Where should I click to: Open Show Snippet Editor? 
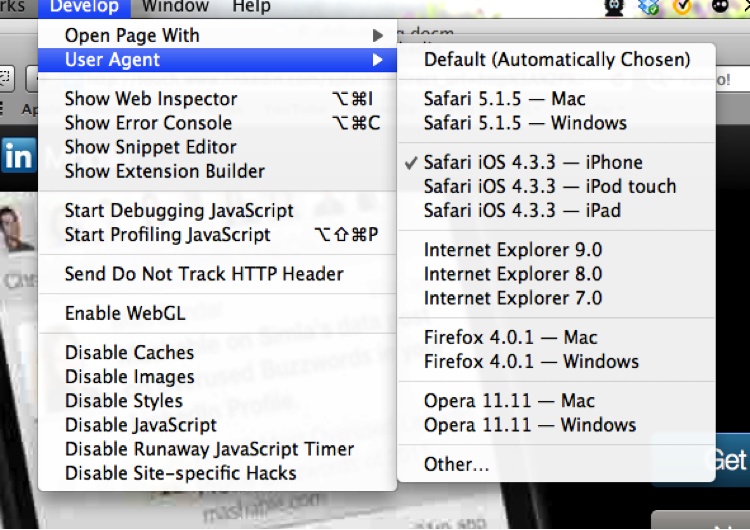click(x=217, y=147)
